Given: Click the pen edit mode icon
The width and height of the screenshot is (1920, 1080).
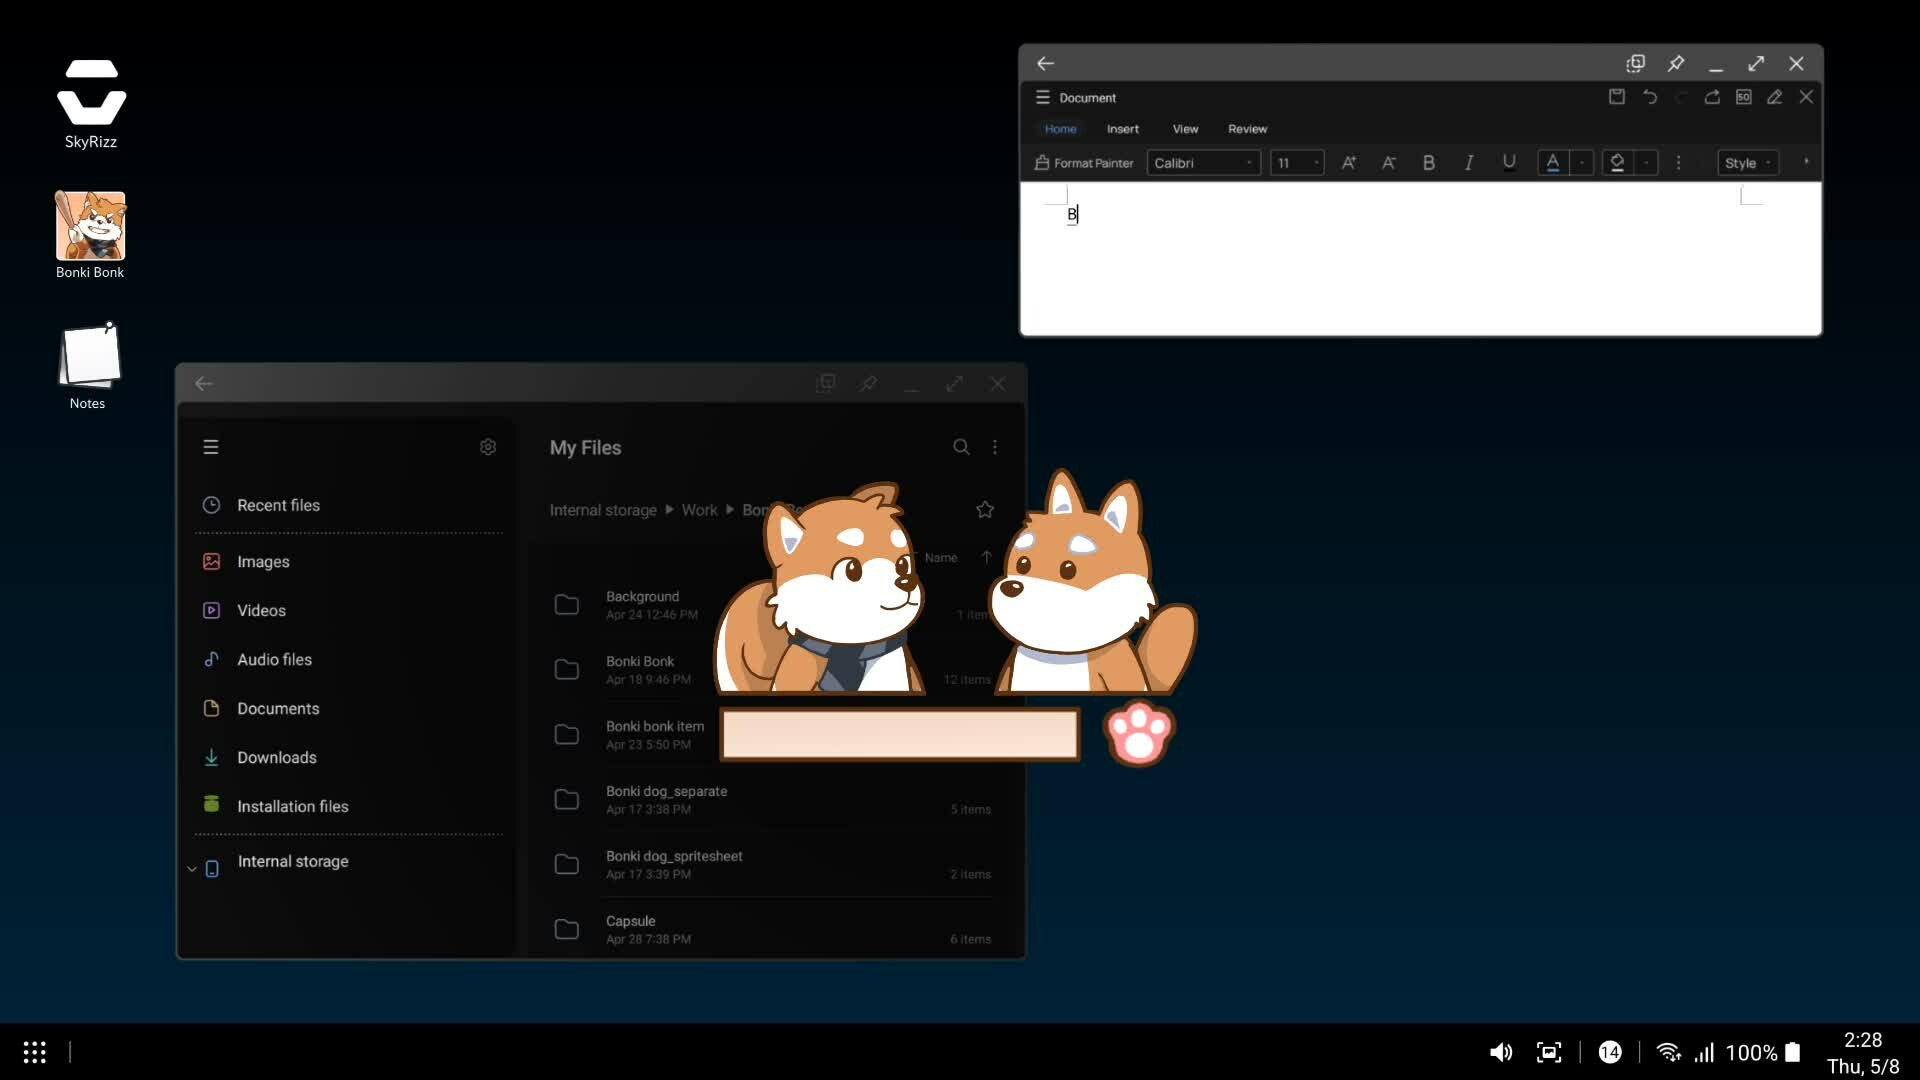Looking at the screenshot, I should (x=1774, y=97).
